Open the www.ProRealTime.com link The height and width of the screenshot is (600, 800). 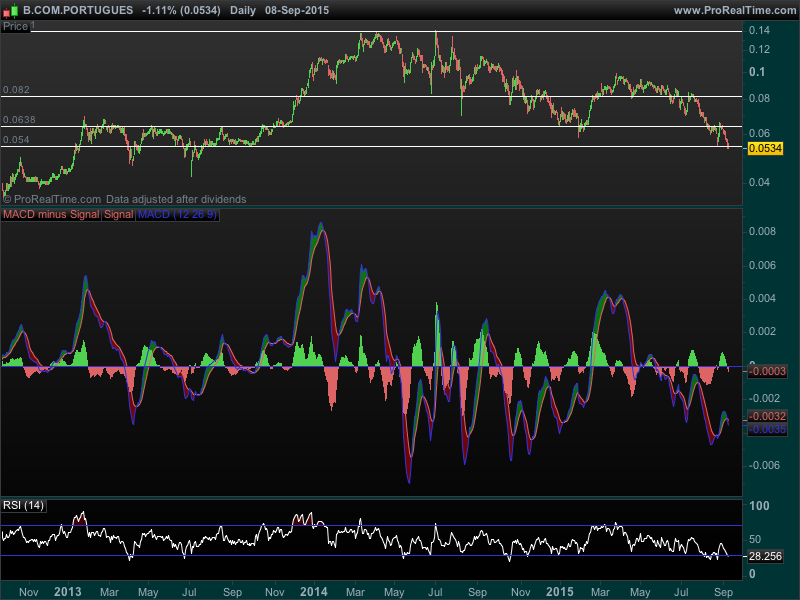[734, 9]
